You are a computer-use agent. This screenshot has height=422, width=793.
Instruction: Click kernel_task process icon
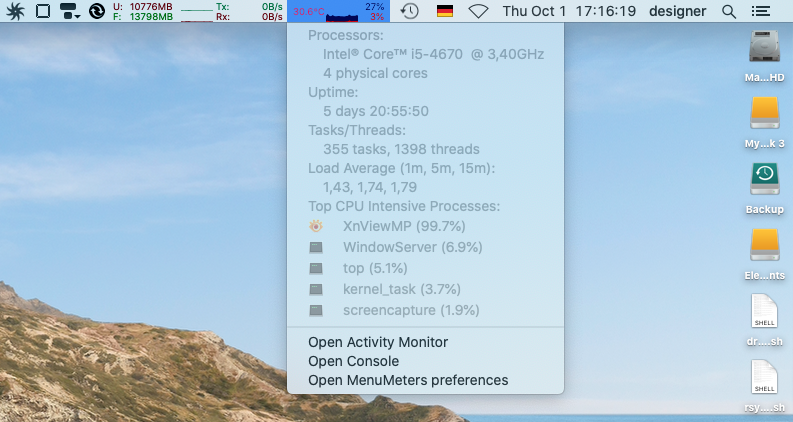click(x=316, y=289)
